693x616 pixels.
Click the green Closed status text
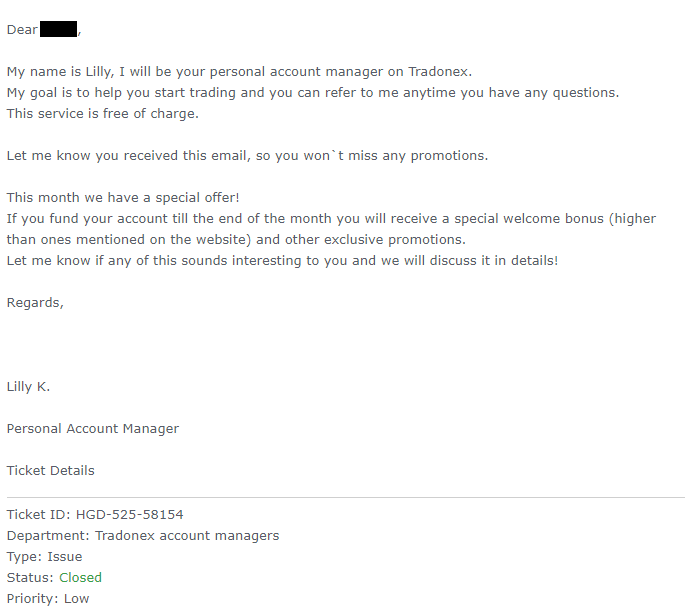[x=80, y=578]
